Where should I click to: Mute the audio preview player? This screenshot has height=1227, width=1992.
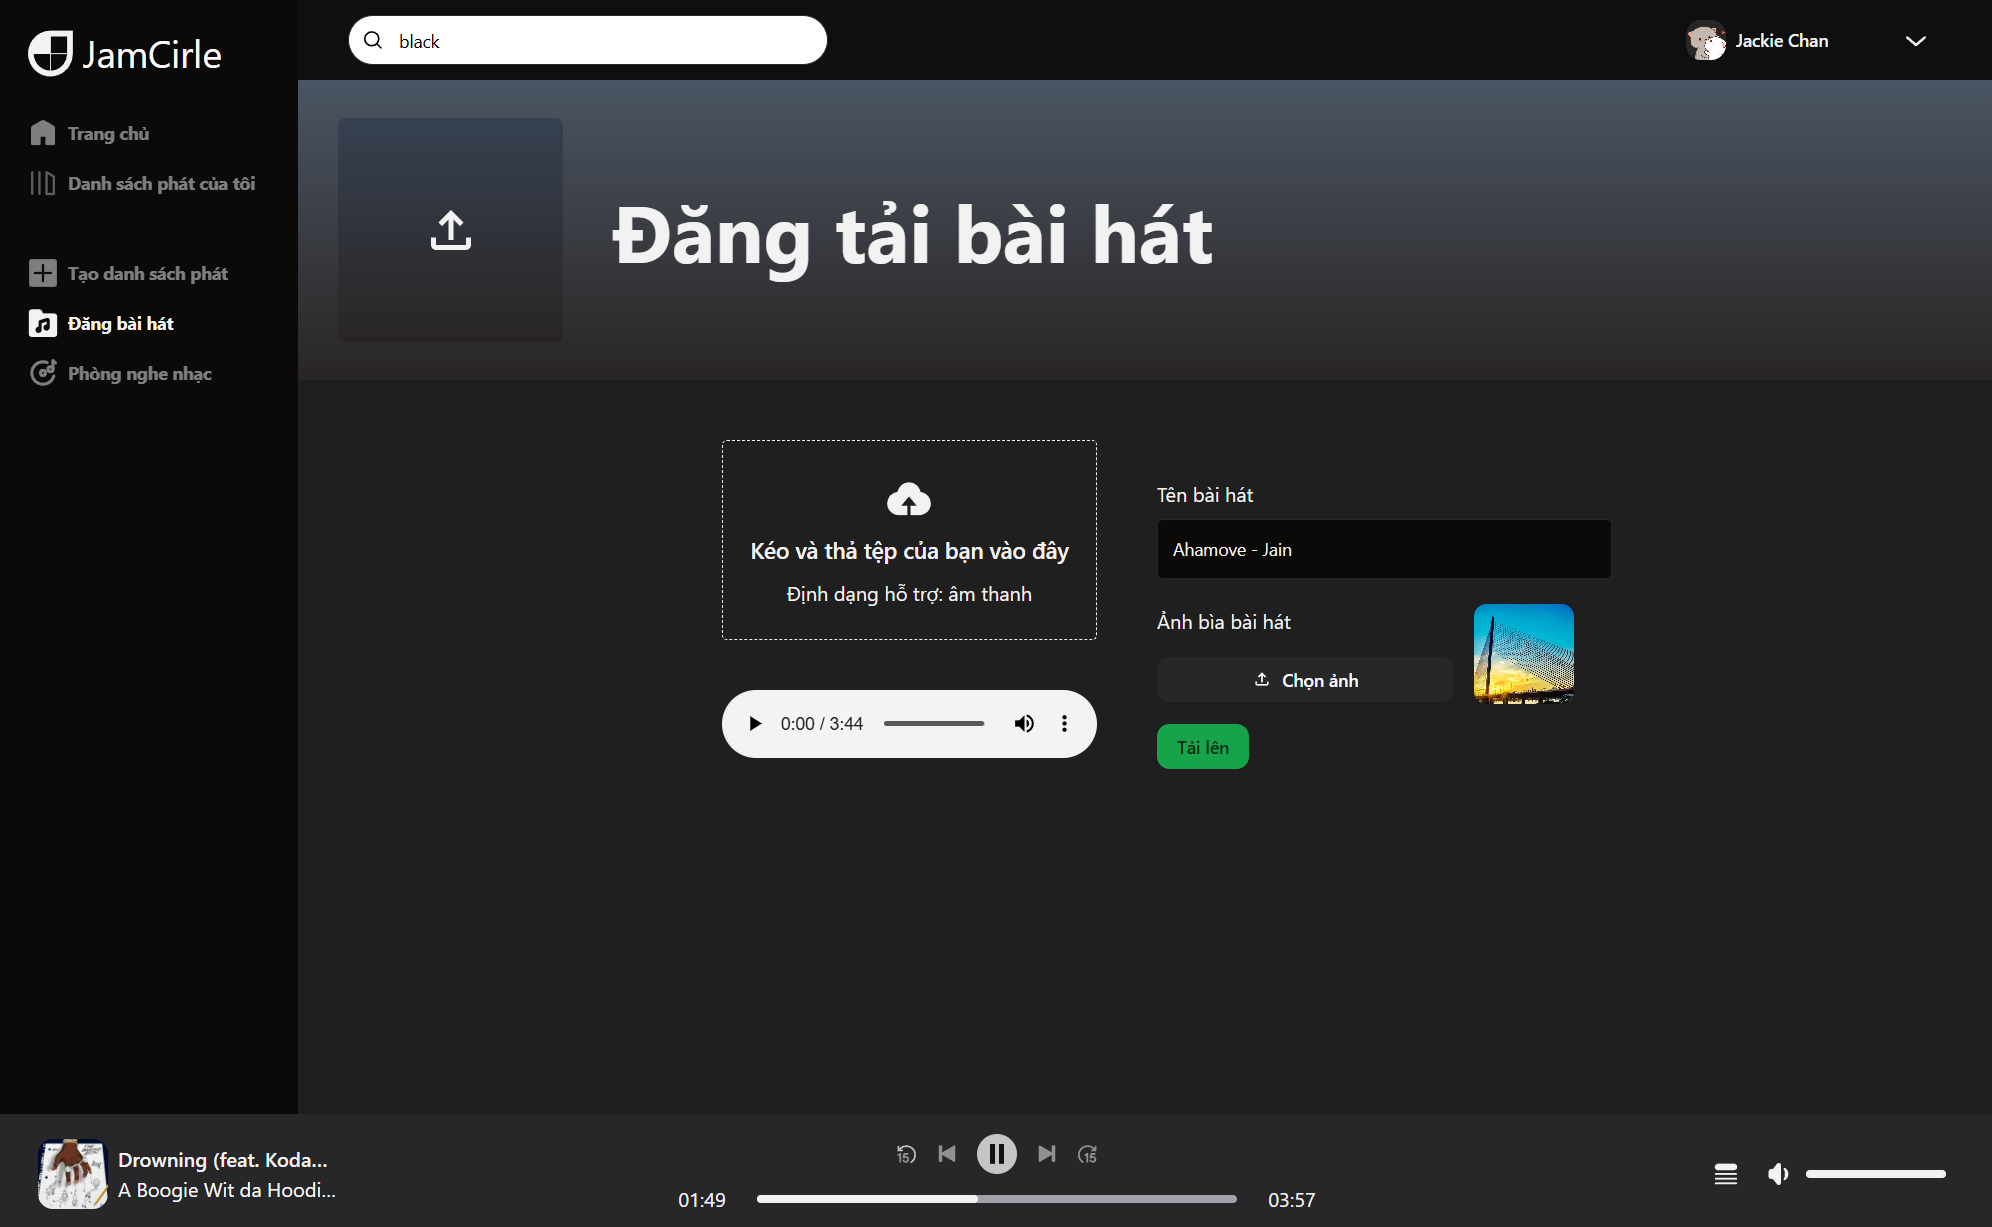point(1024,723)
